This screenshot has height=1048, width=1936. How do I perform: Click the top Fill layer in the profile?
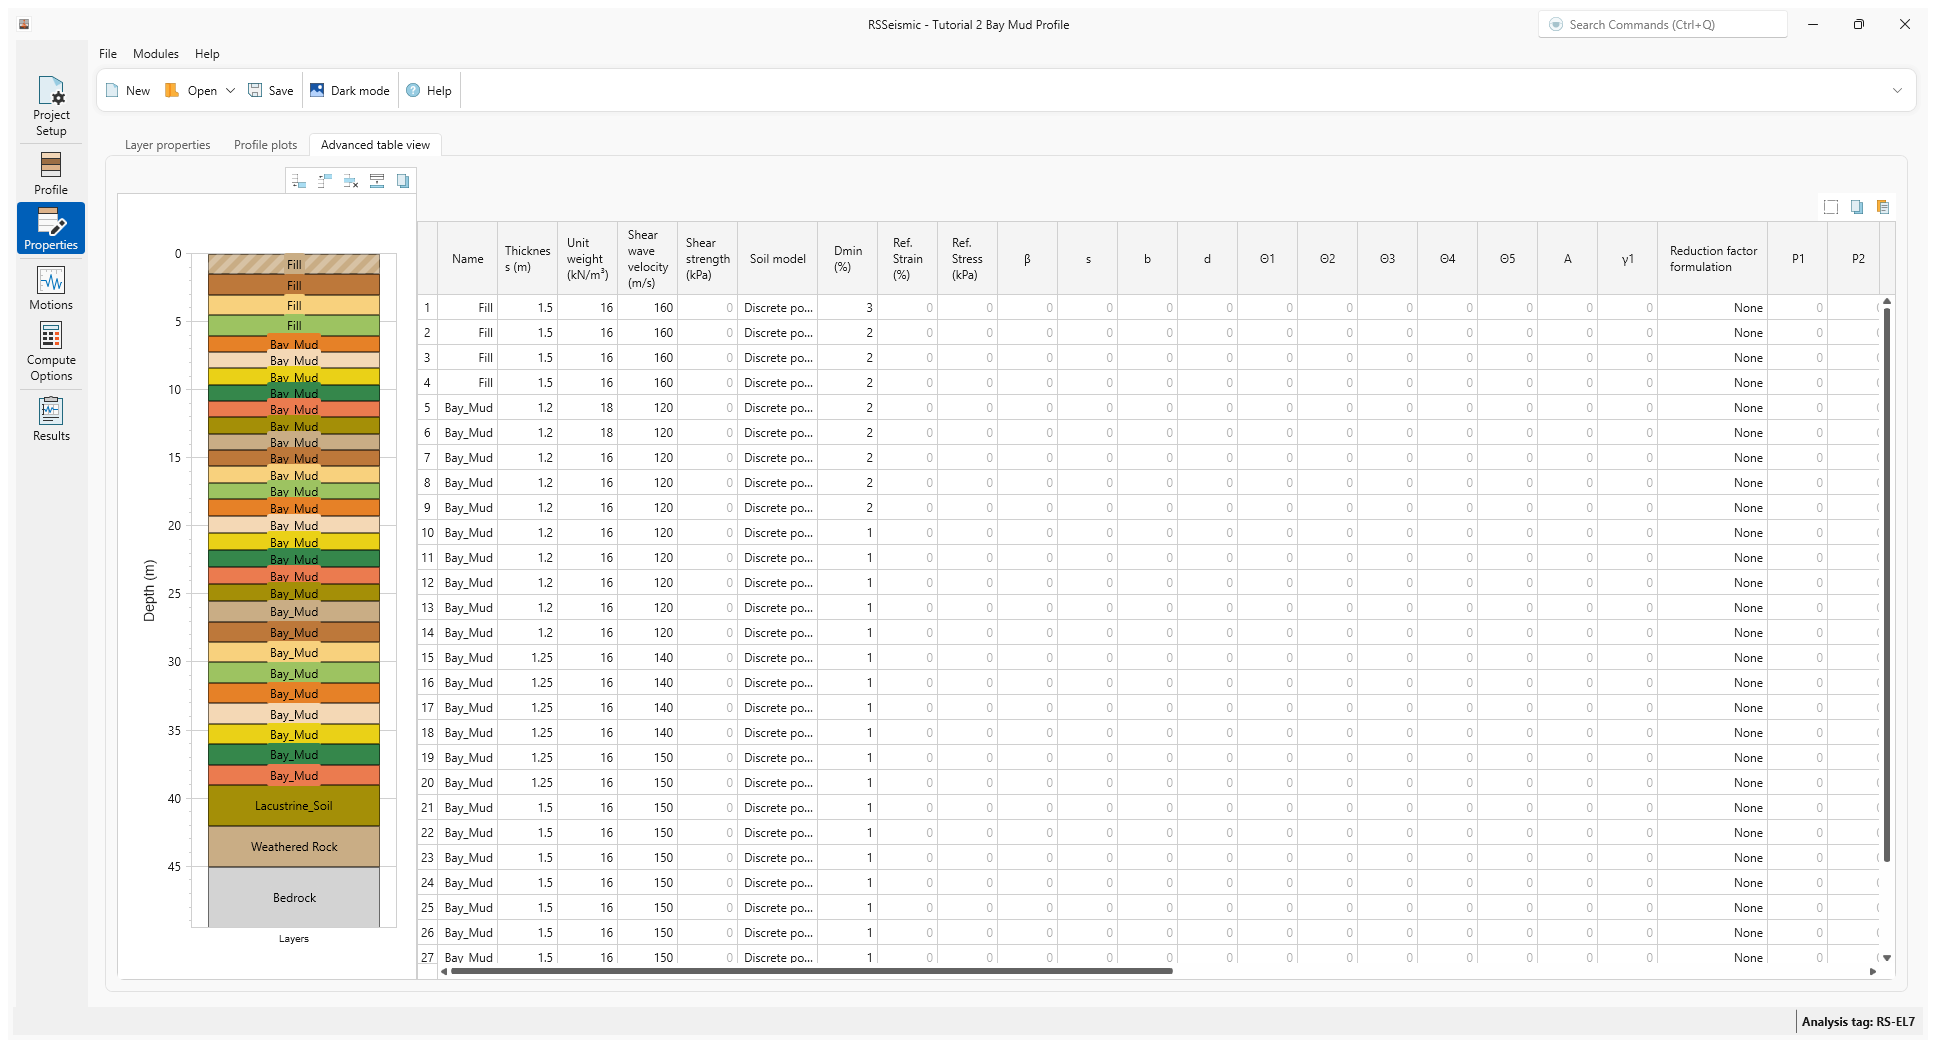(294, 264)
